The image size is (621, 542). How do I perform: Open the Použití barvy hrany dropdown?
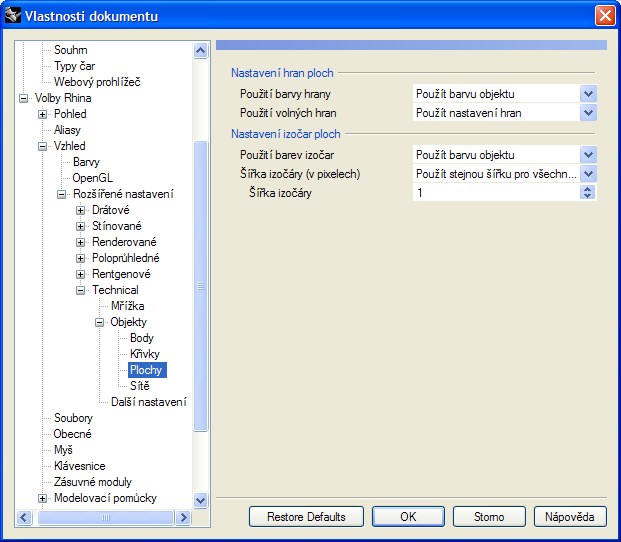588,94
